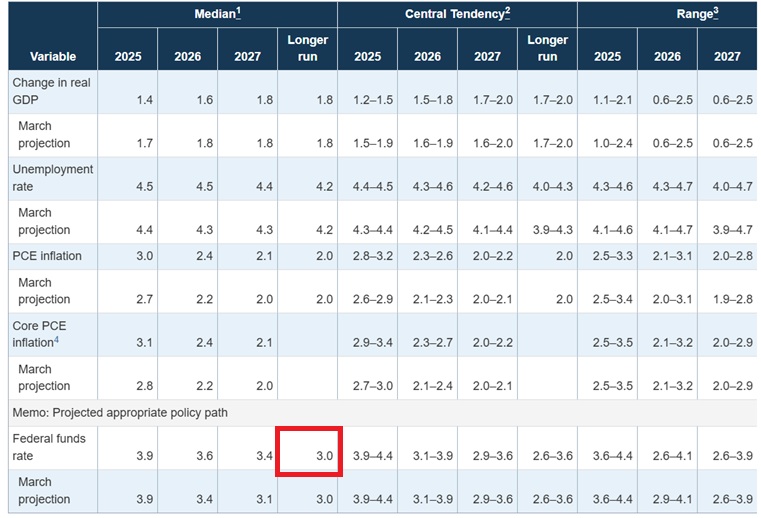Click unemployment March projection longer run 3.9–4.3
The width and height of the screenshot is (761, 518).
click(553, 230)
